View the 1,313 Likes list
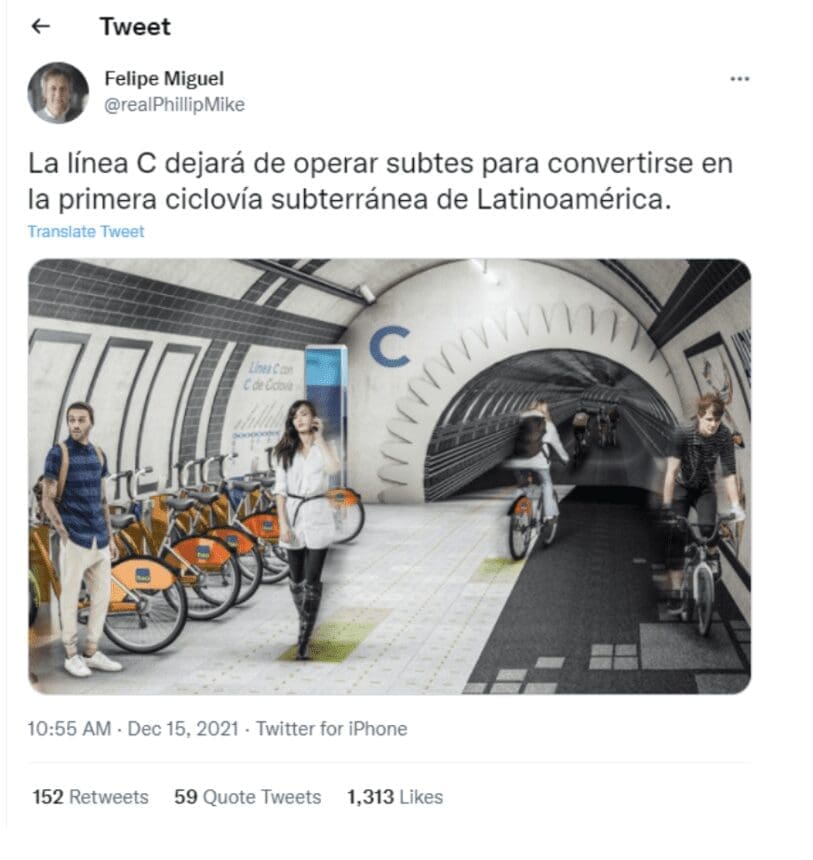 tap(395, 796)
